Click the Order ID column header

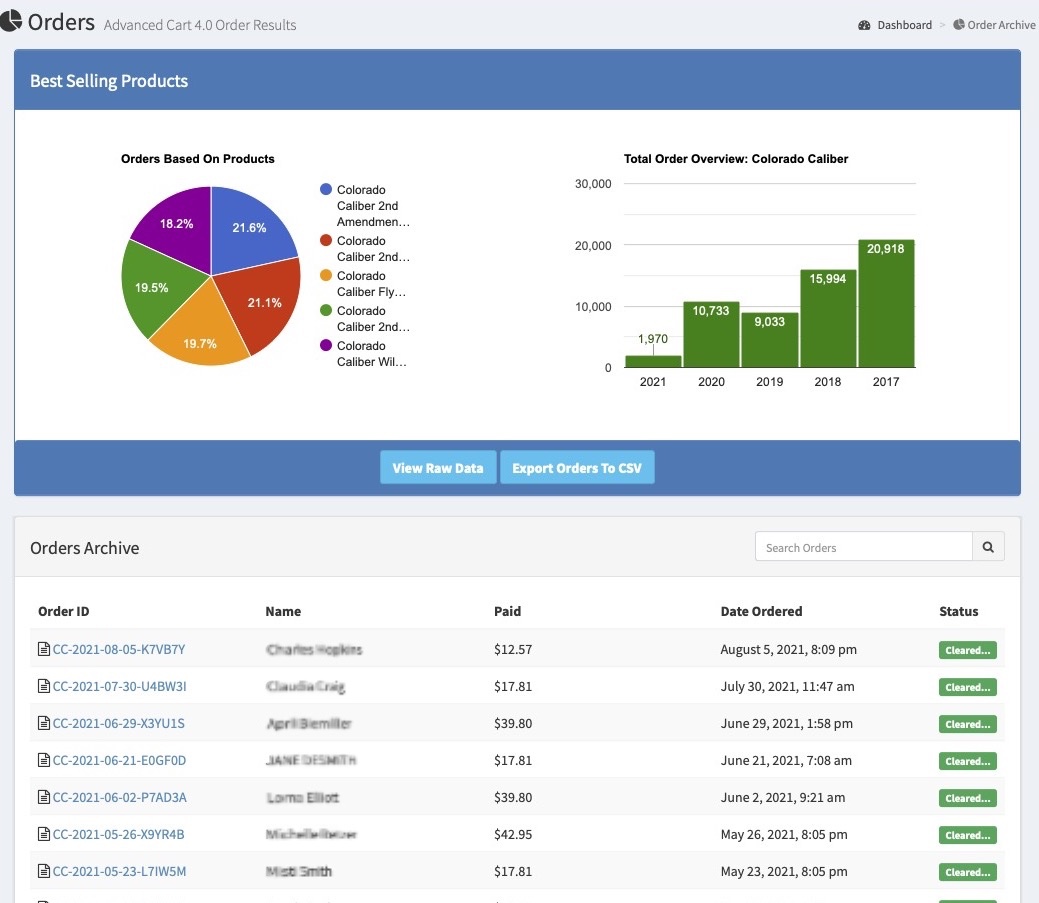click(x=64, y=611)
